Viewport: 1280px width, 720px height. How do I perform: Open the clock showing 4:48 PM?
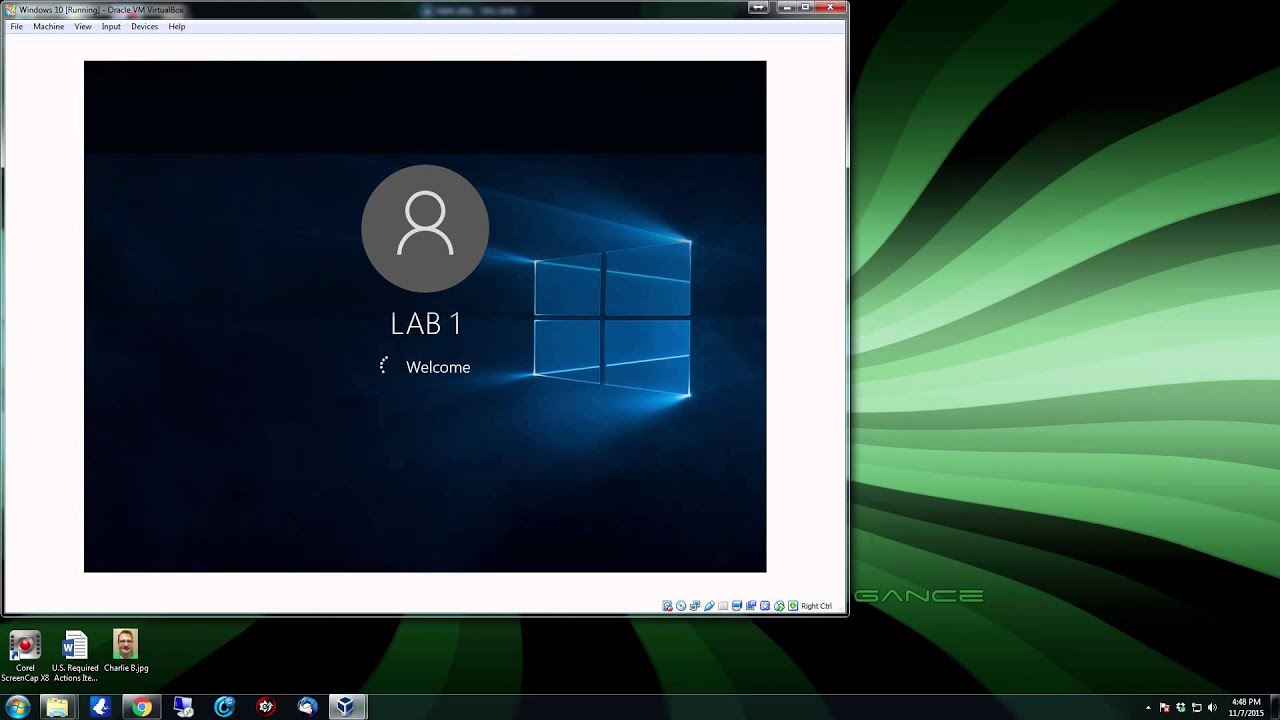(x=1246, y=707)
